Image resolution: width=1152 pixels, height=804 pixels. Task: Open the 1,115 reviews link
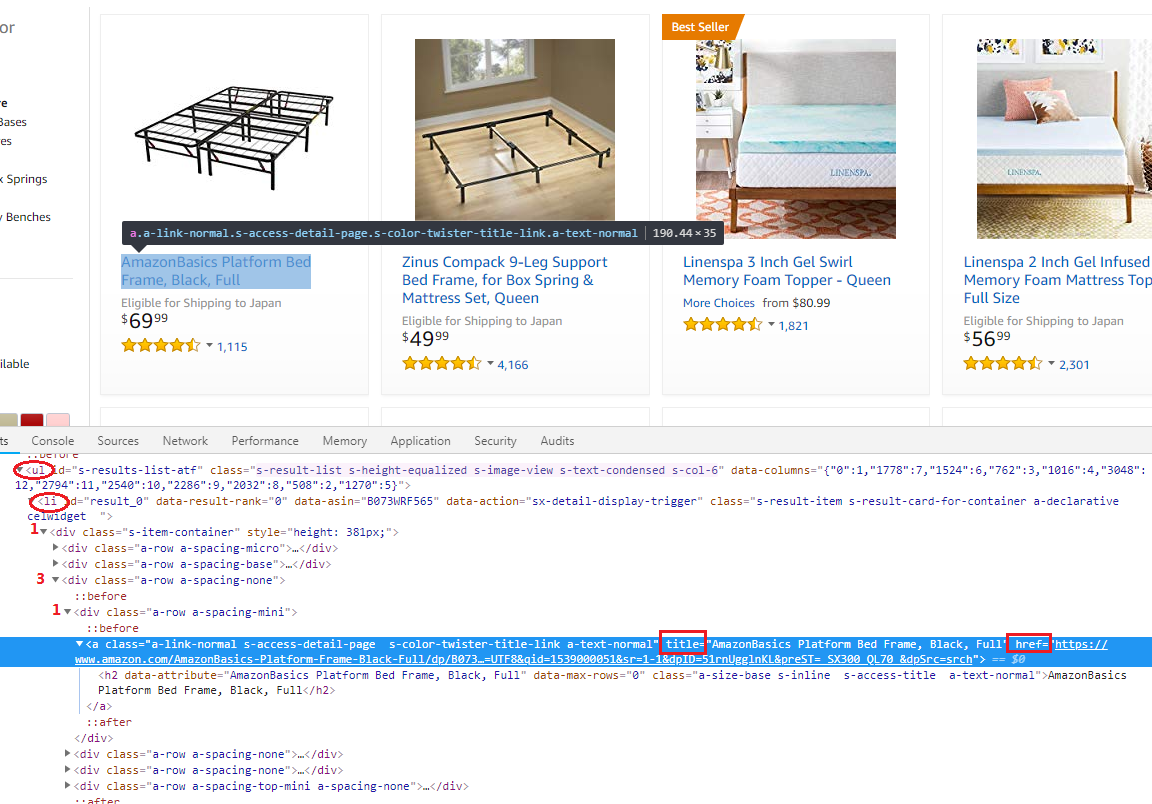click(232, 347)
